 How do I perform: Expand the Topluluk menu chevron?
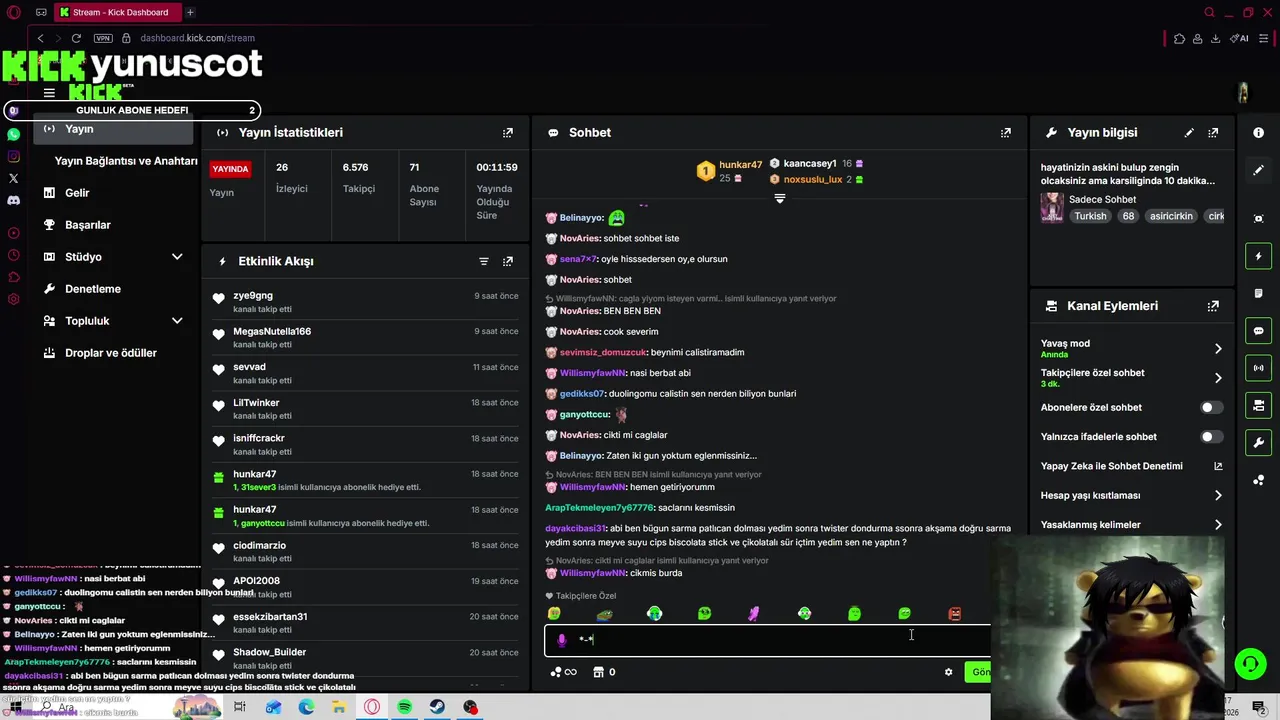[177, 321]
